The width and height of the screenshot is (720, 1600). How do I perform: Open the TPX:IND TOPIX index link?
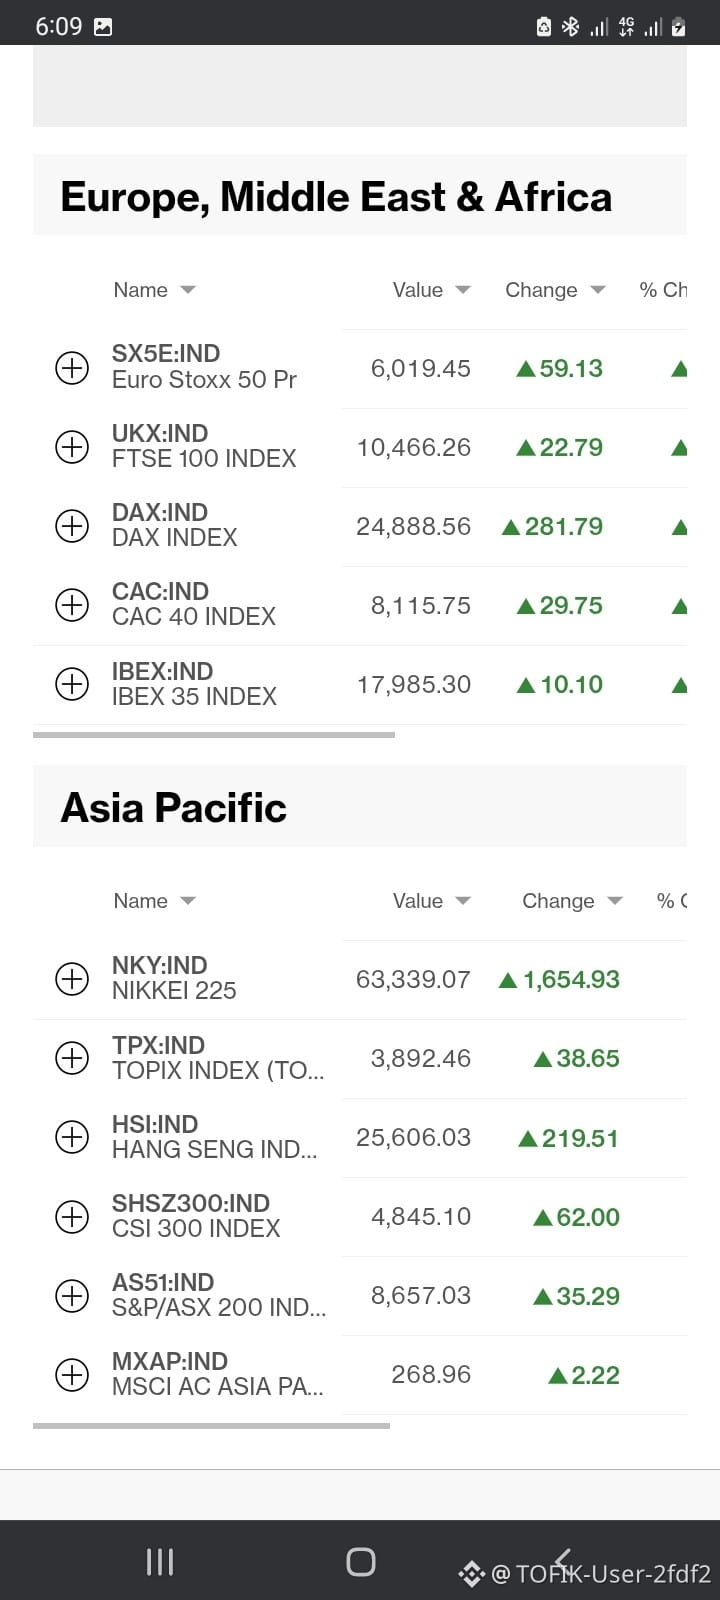coord(218,1058)
